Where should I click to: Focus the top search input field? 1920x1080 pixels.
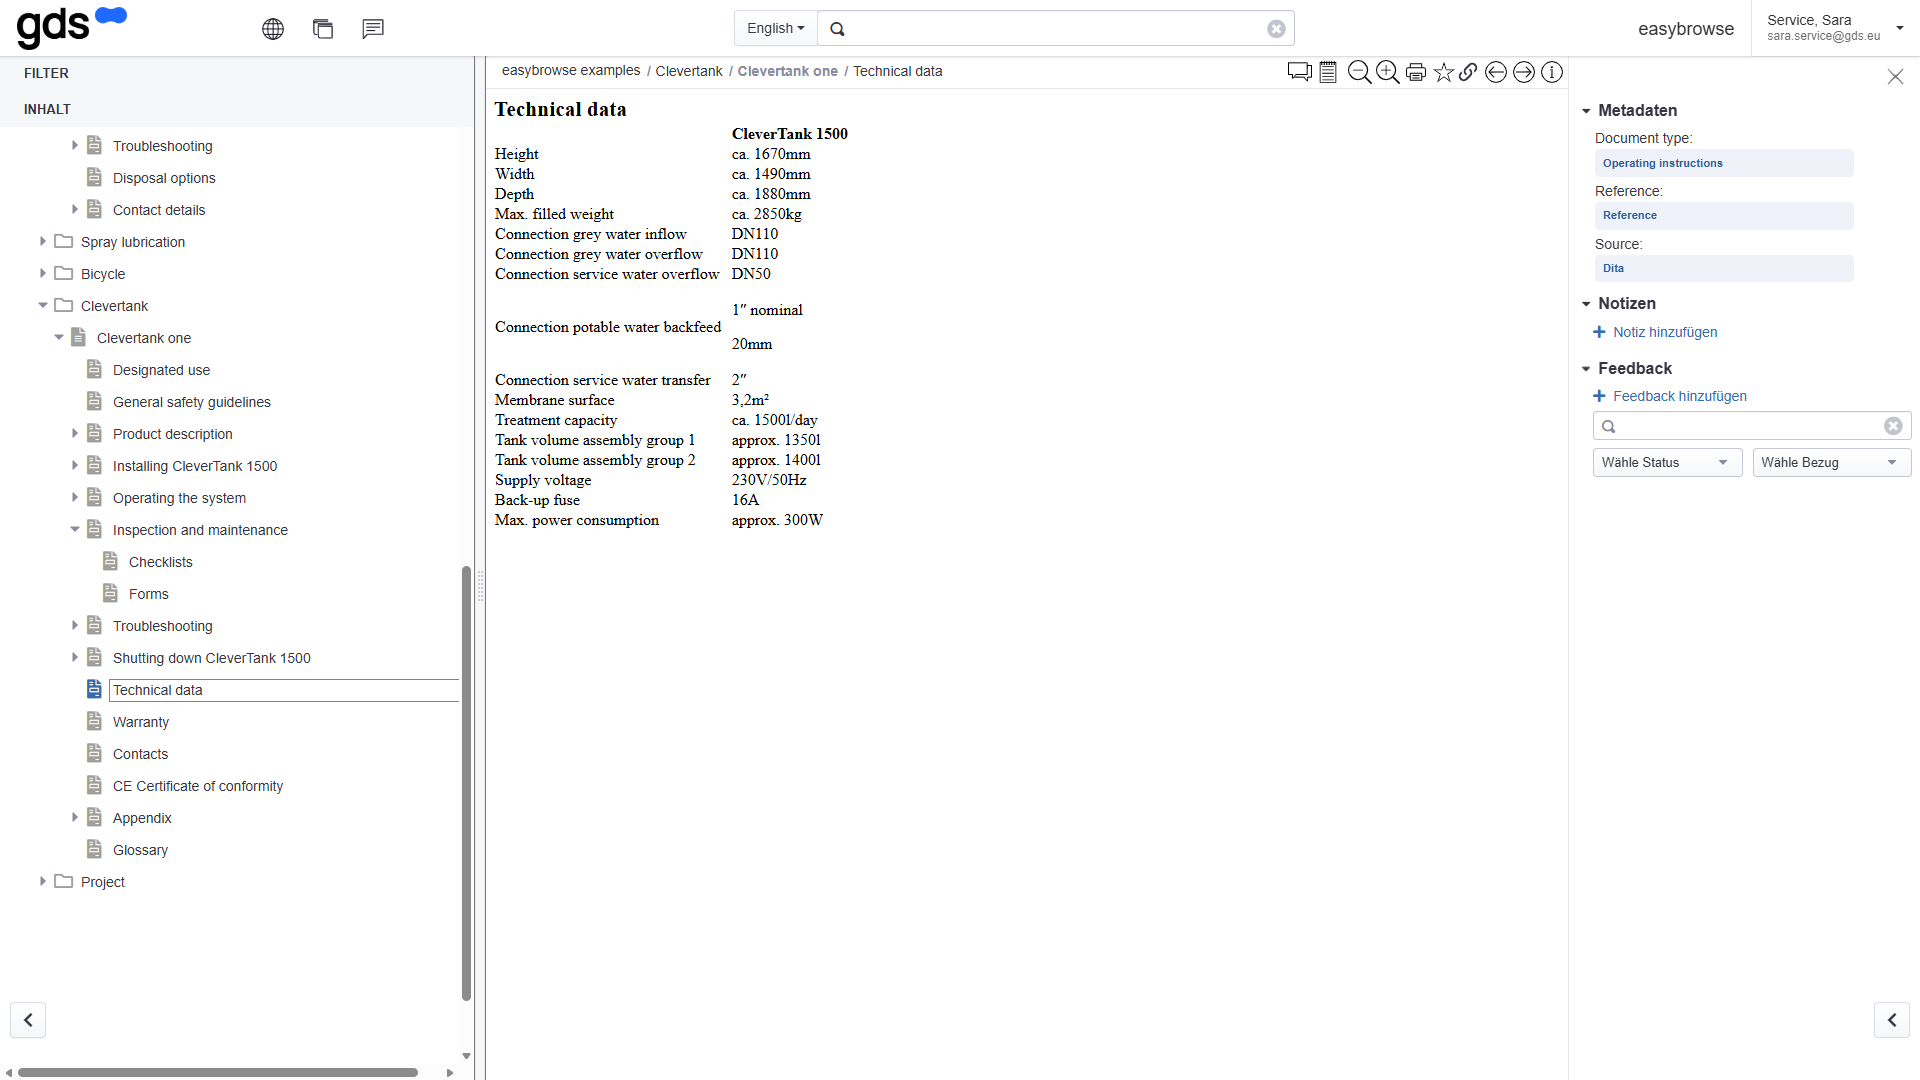pyautogui.click(x=1056, y=29)
